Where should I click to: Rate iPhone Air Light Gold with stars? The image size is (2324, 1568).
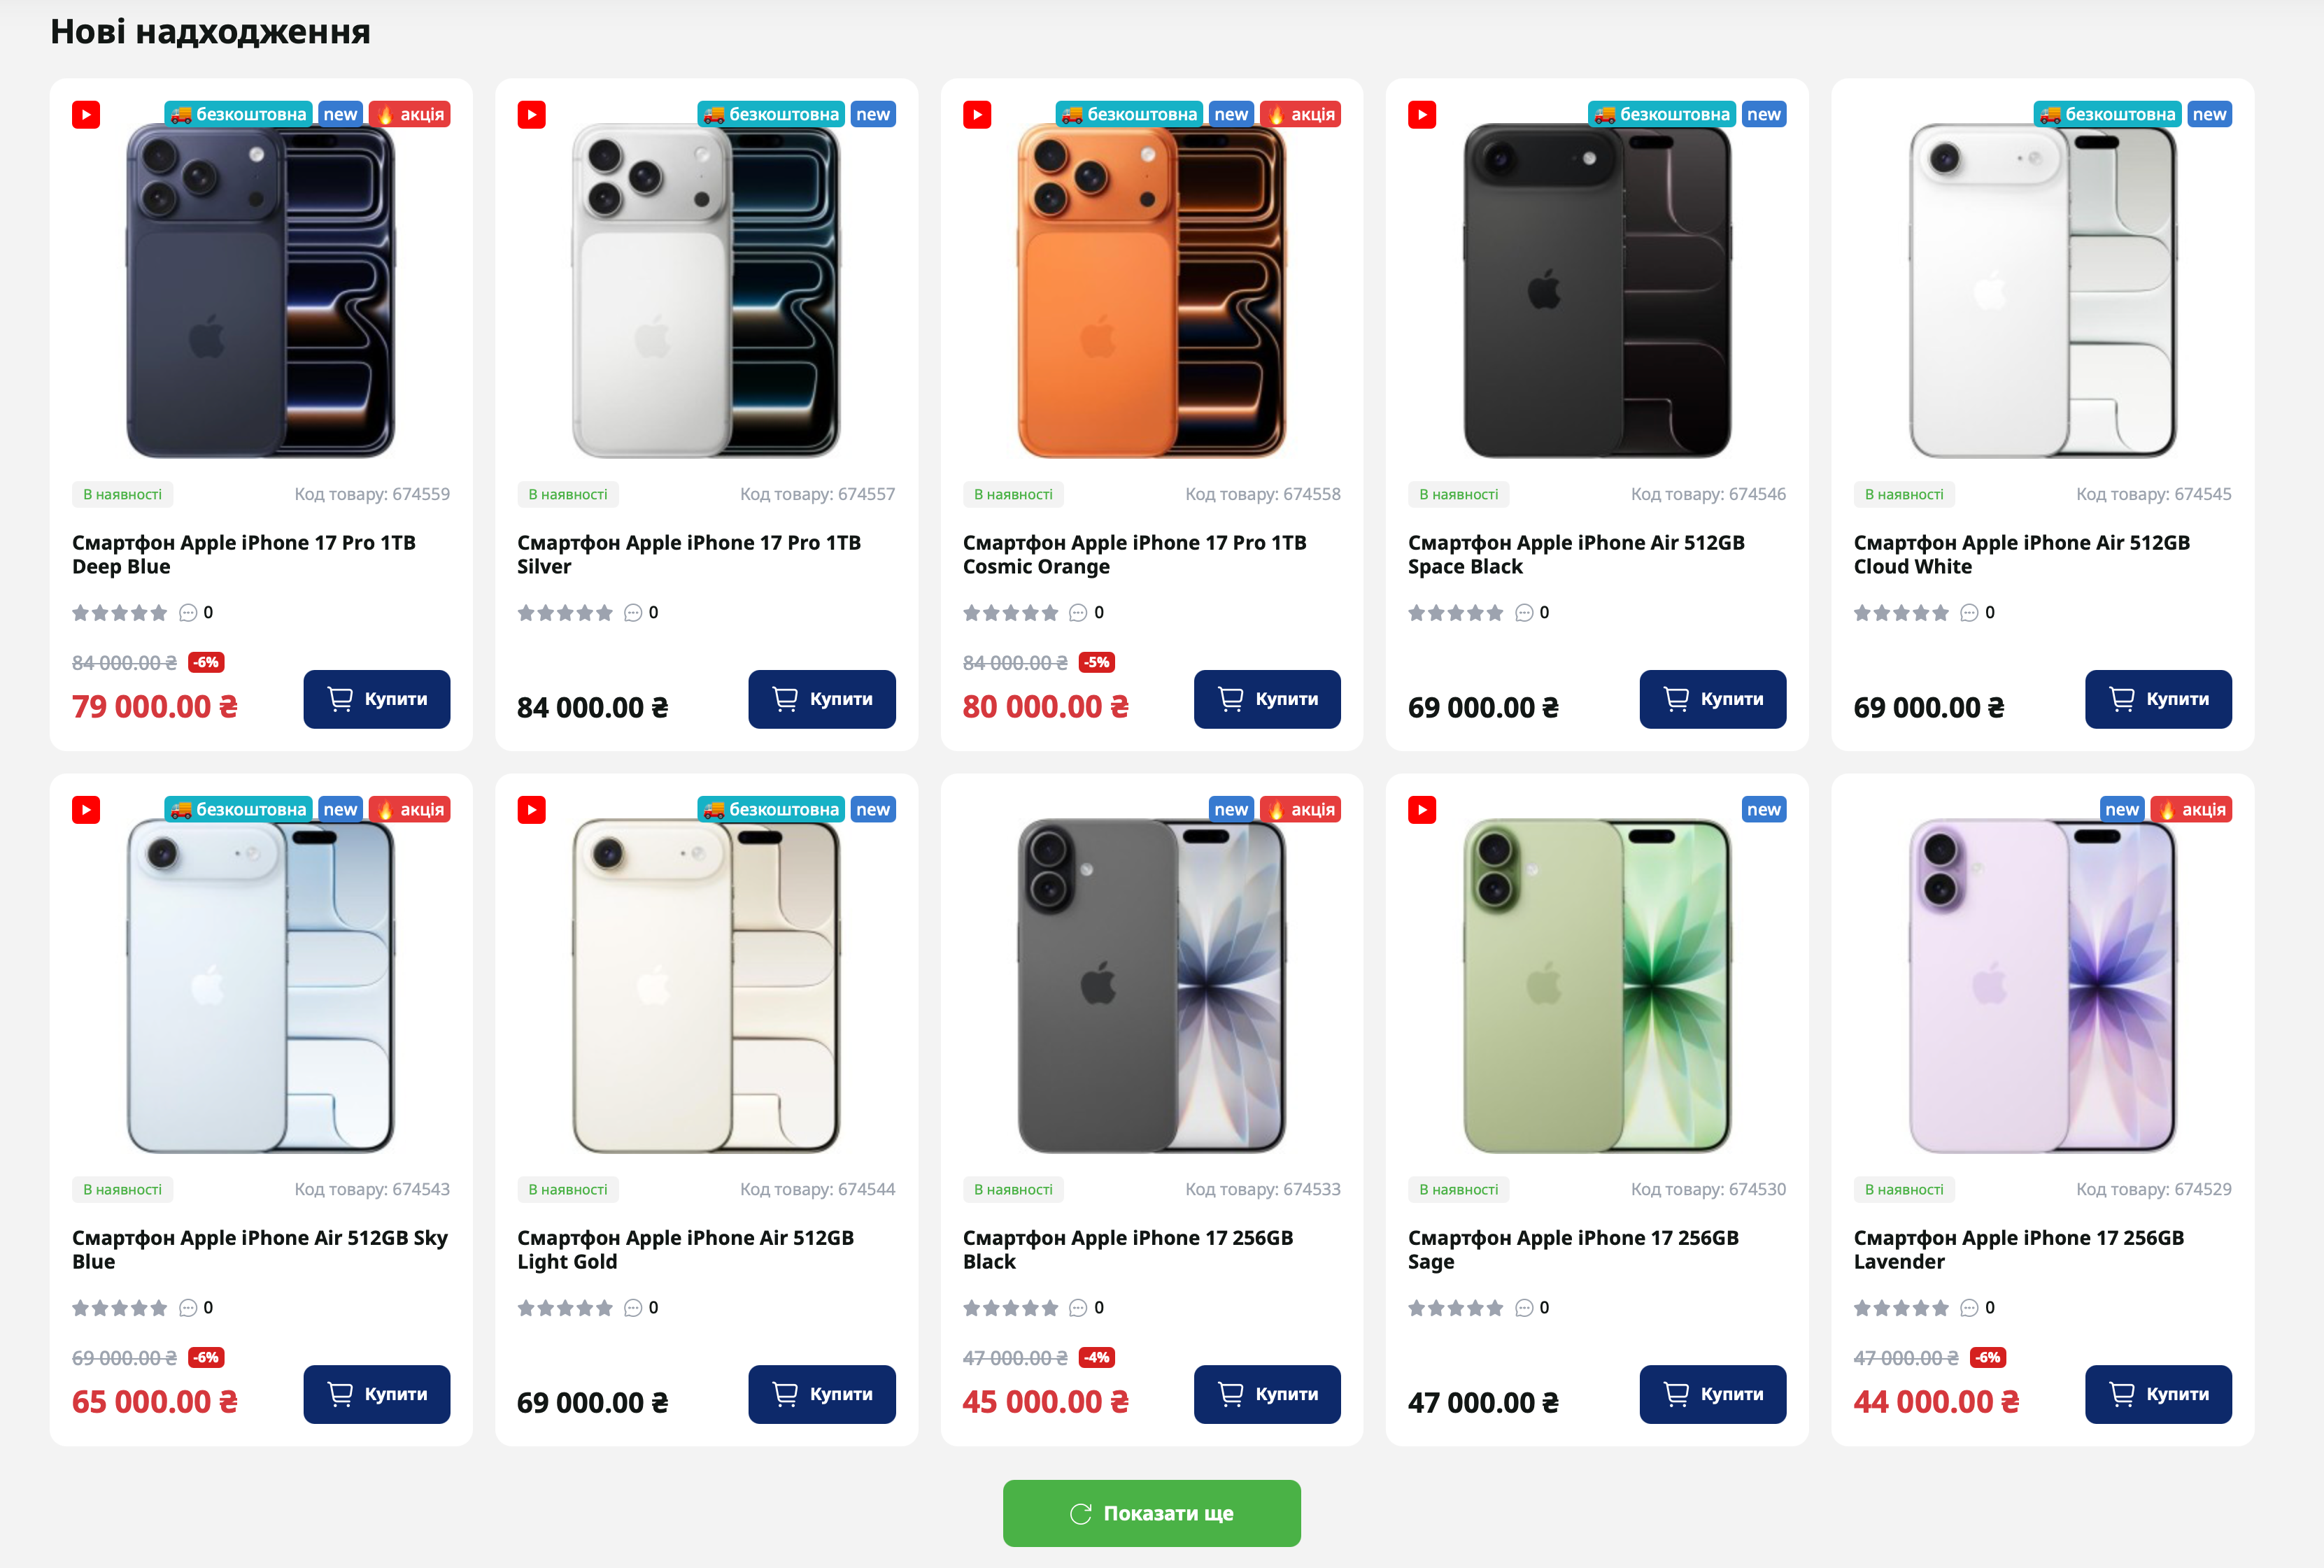(x=564, y=1308)
